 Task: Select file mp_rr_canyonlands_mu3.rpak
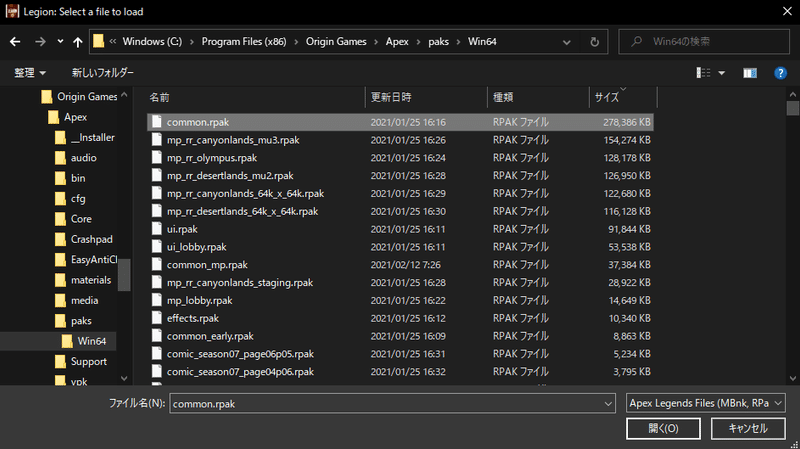click(401, 140)
